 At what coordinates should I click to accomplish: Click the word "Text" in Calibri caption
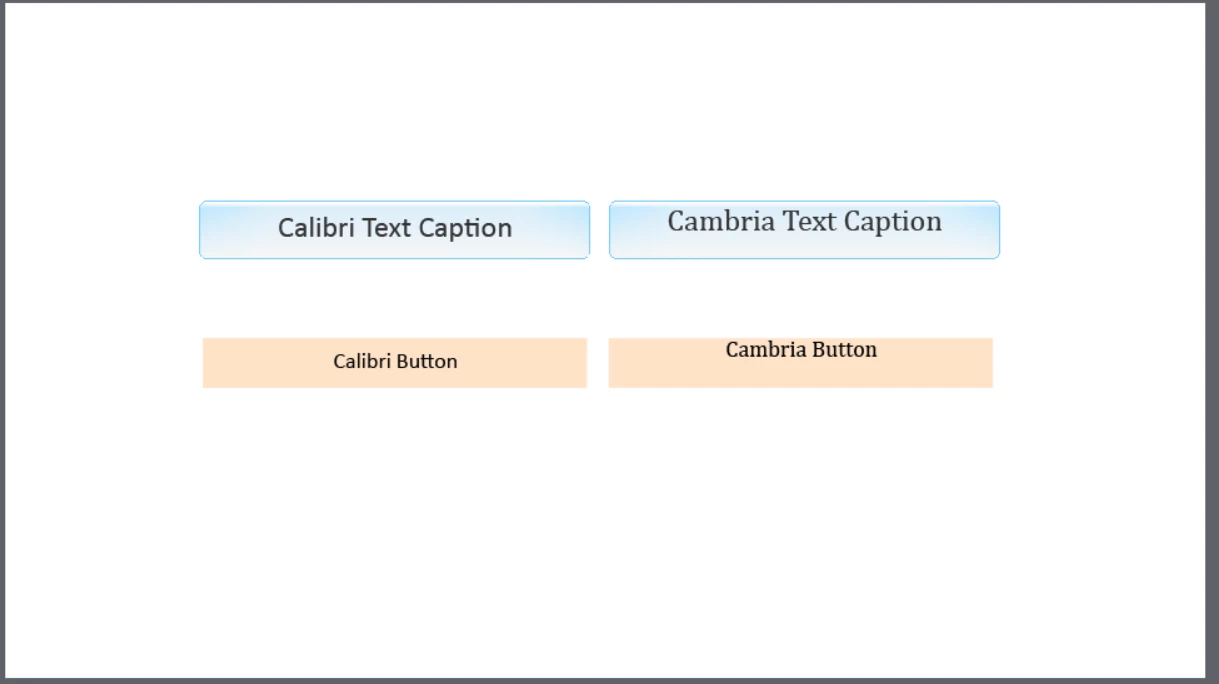coord(386,228)
